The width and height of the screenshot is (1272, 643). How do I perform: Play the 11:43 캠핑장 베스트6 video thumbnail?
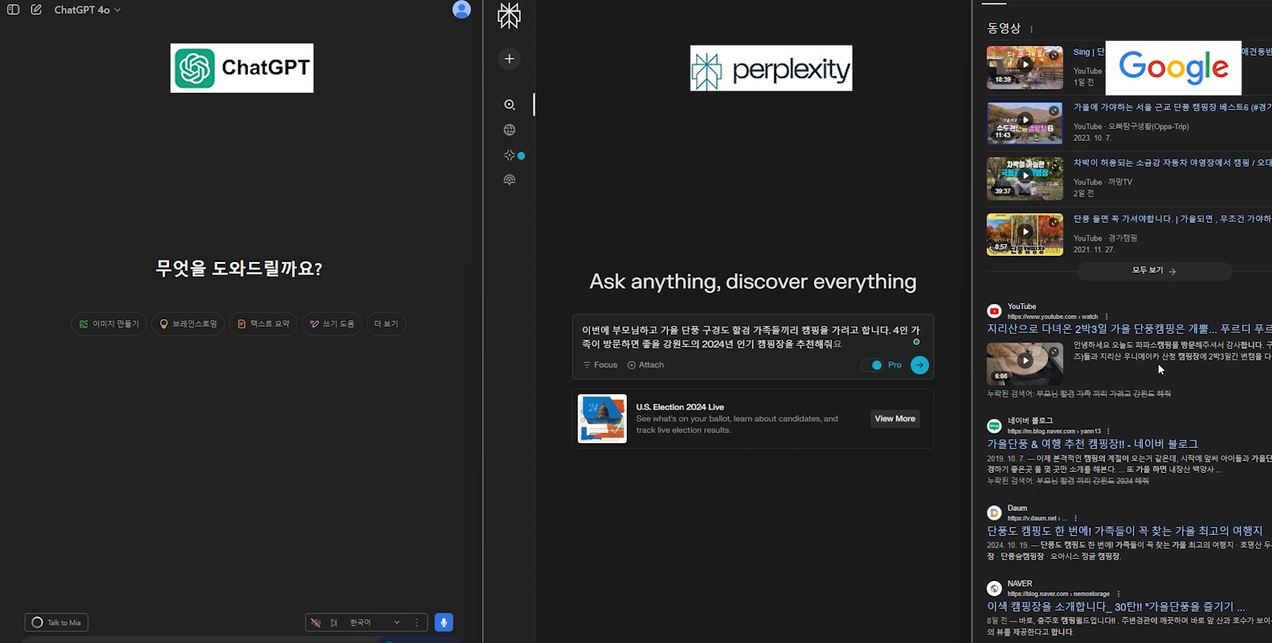tap(1024, 121)
